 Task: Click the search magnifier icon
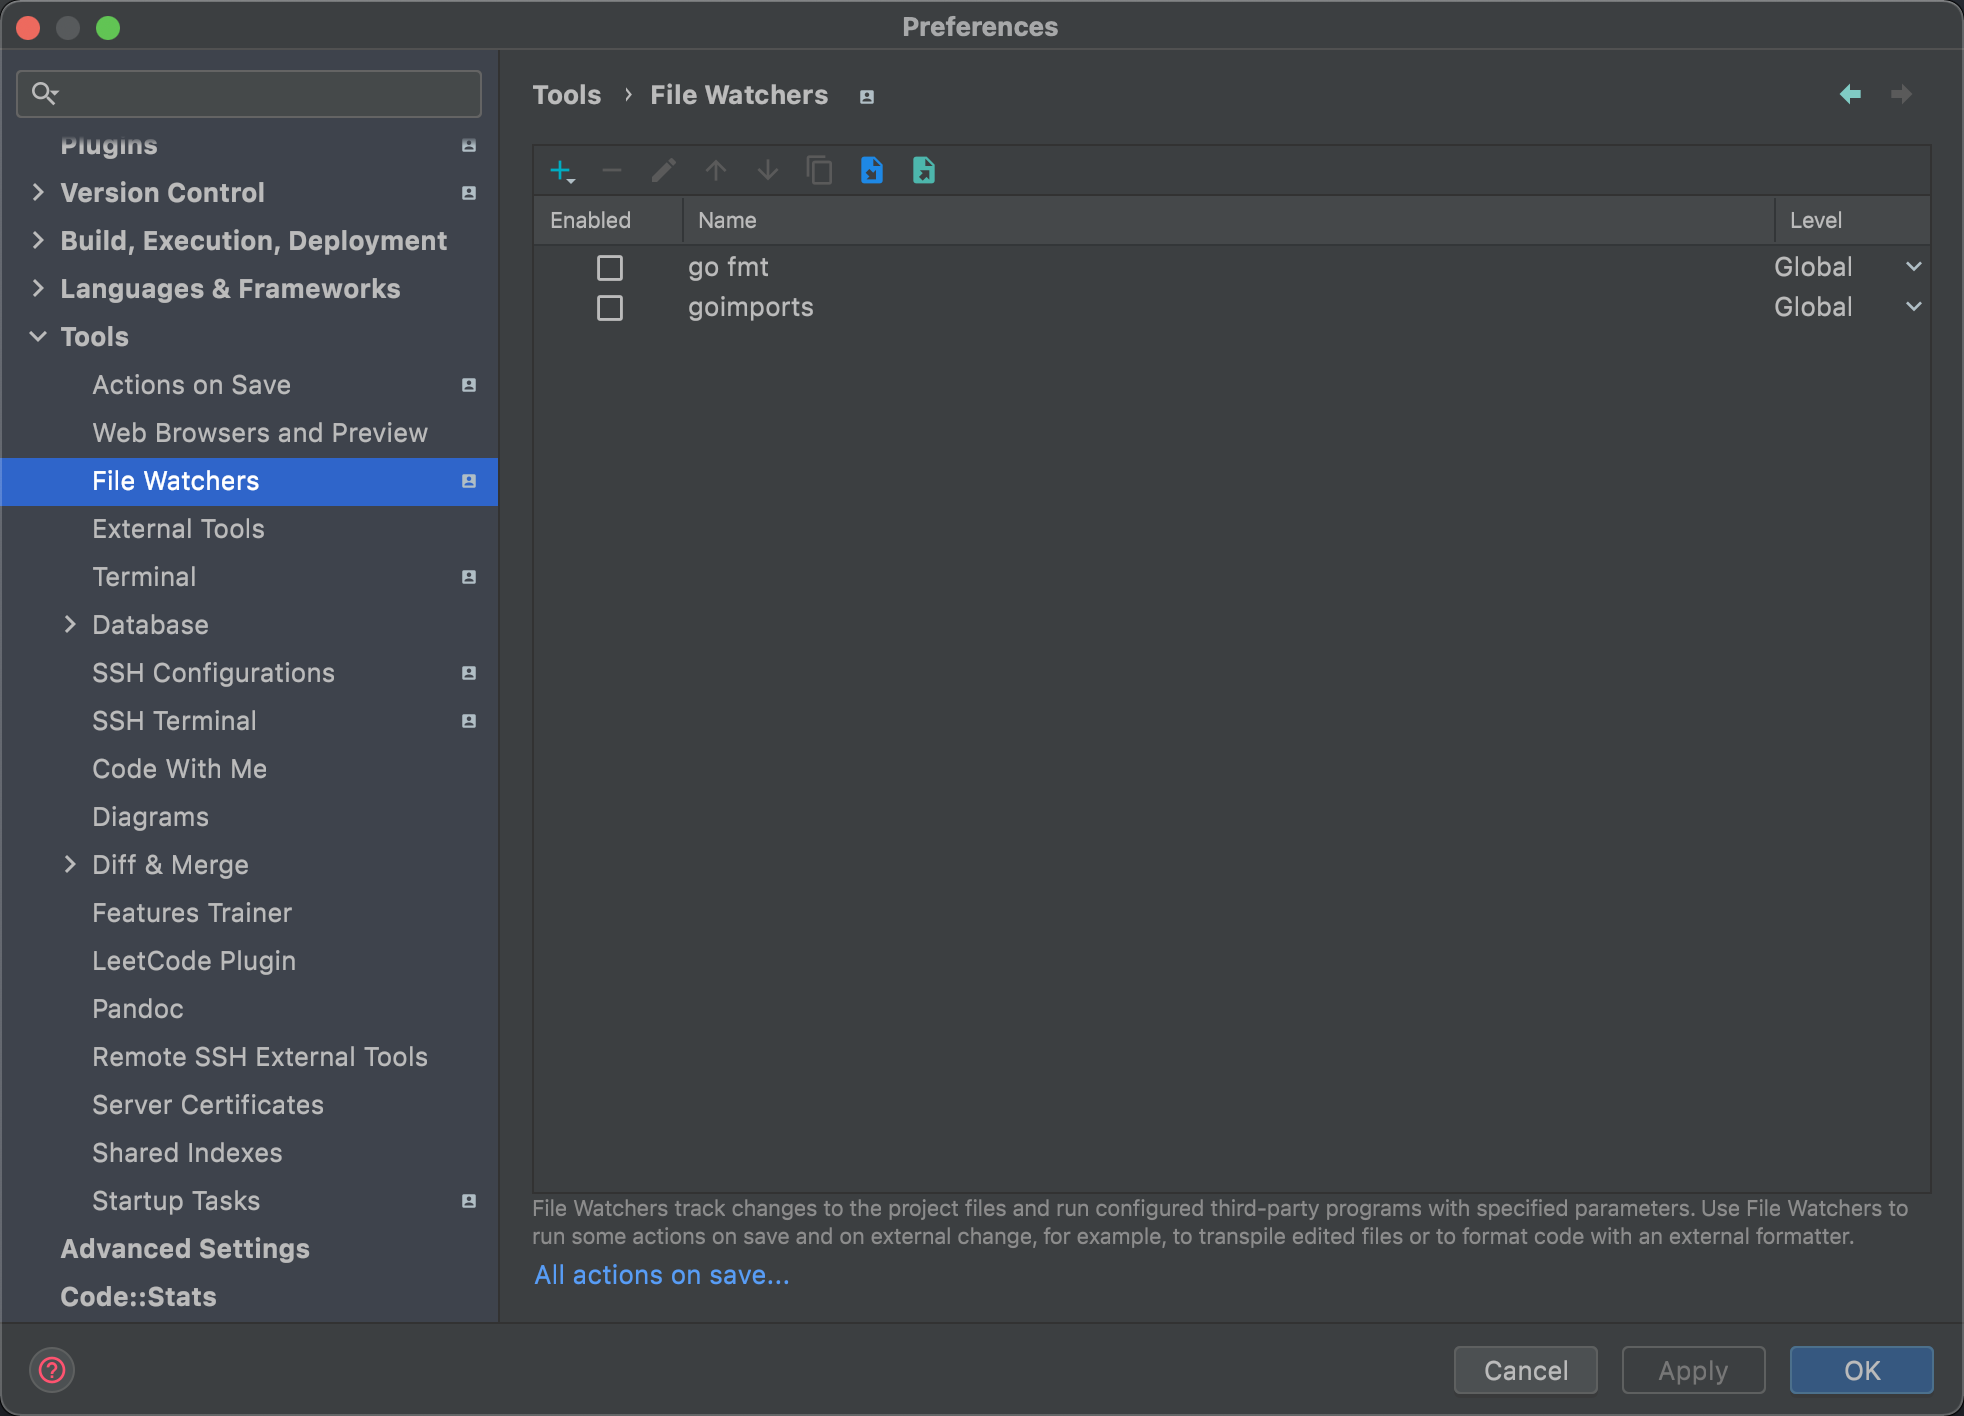coord(44,94)
